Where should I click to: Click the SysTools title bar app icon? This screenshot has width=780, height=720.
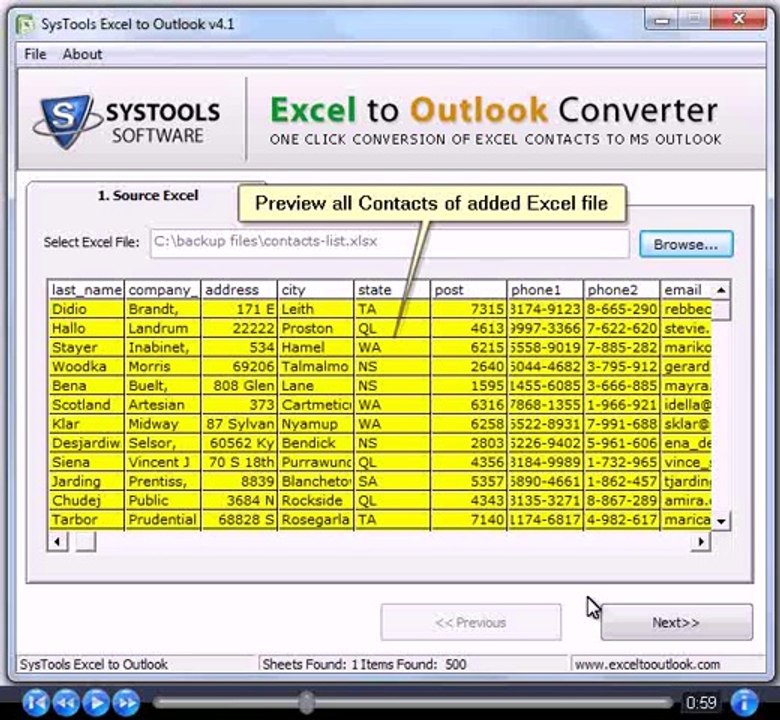tap(24, 25)
